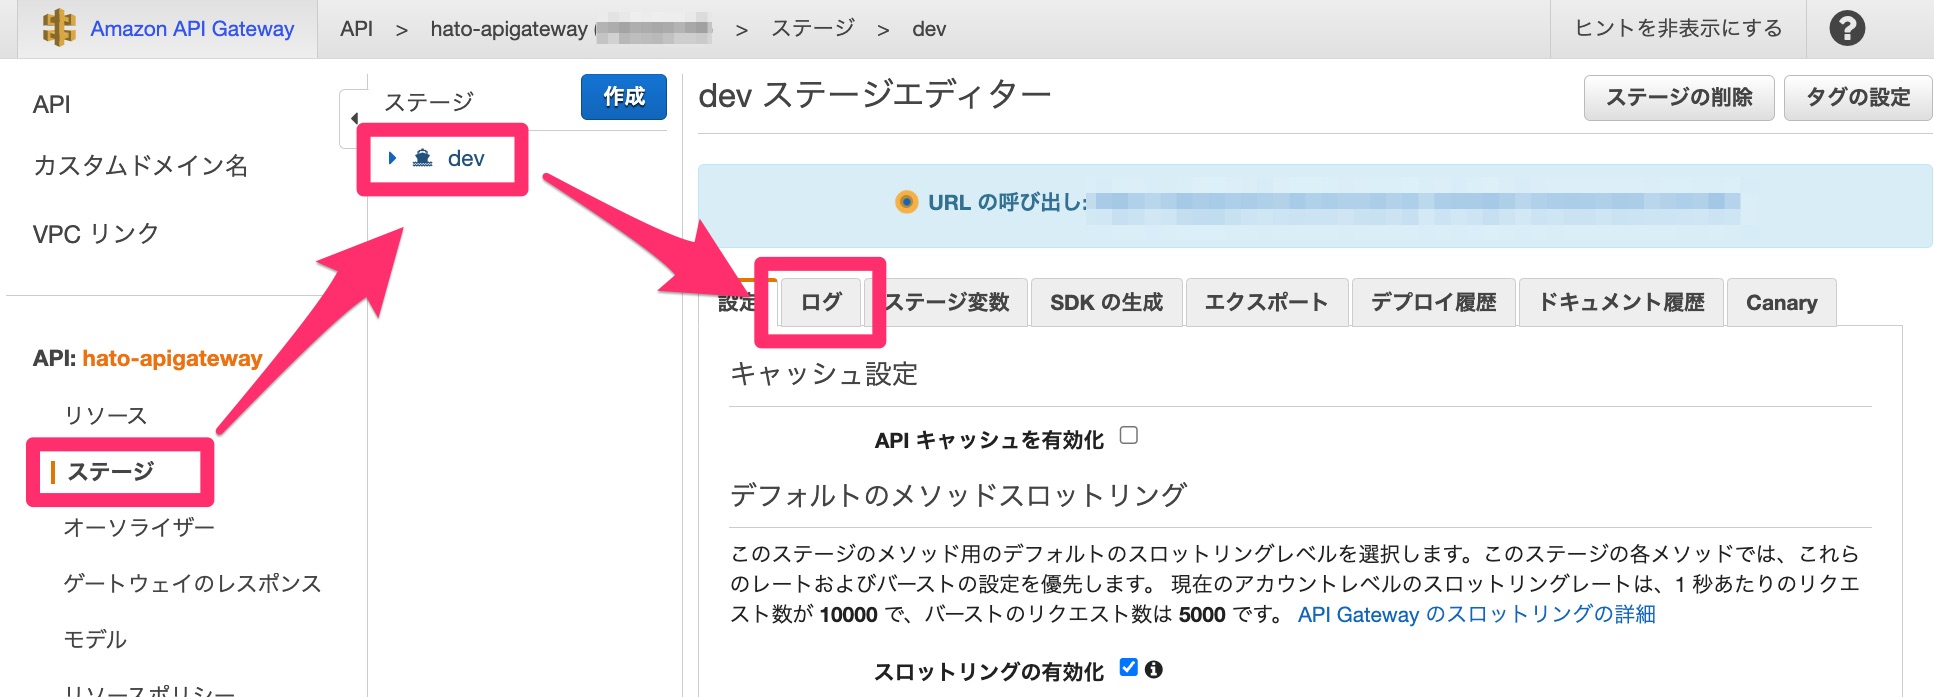Image resolution: width=1934 pixels, height=697 pixels.
Task: Click the 作成 button
Action: pyautogui.click(x=624, y=97)
